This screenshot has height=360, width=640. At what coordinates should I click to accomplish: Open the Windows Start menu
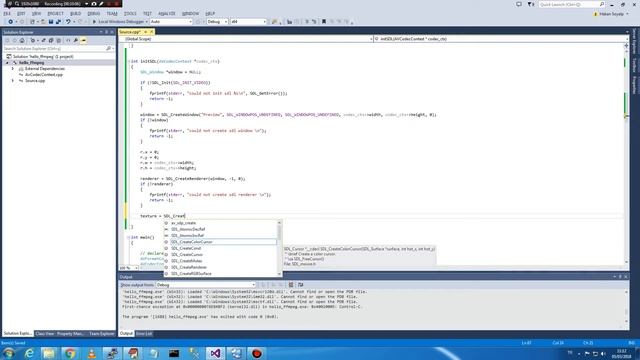[x=9, y=353]
